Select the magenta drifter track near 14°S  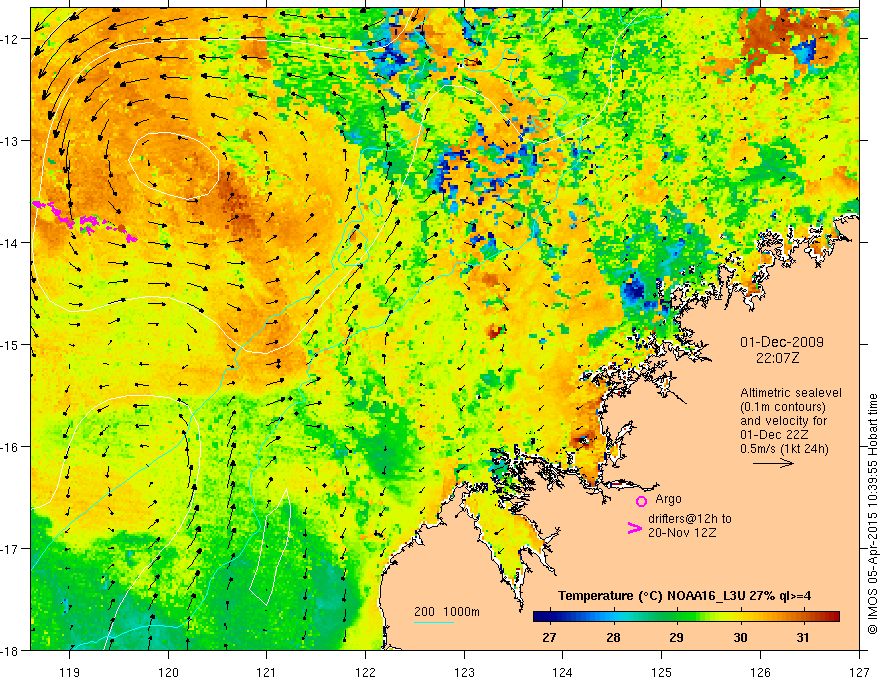[x=84, y=221]
